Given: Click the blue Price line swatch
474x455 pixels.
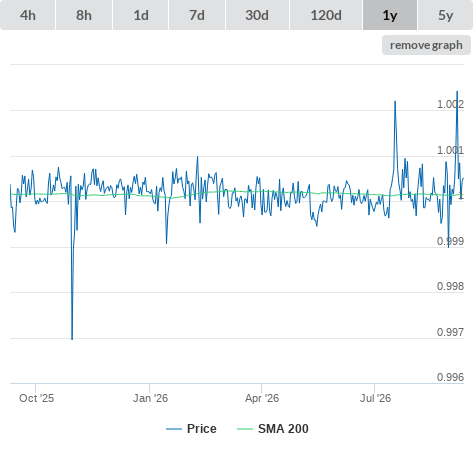Looking at the screenshot, I should point(174,429).
